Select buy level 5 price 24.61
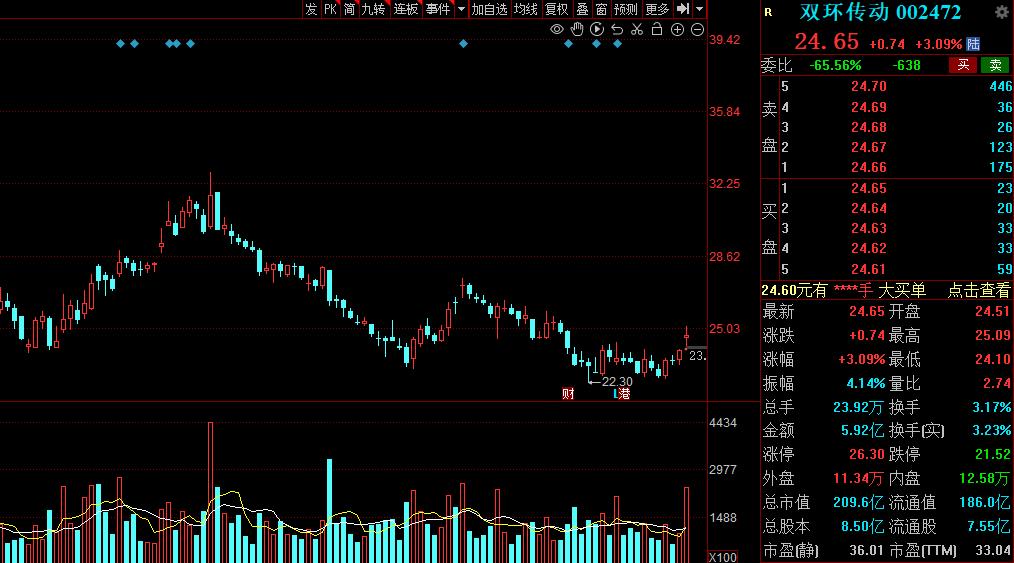 [868, 269]
